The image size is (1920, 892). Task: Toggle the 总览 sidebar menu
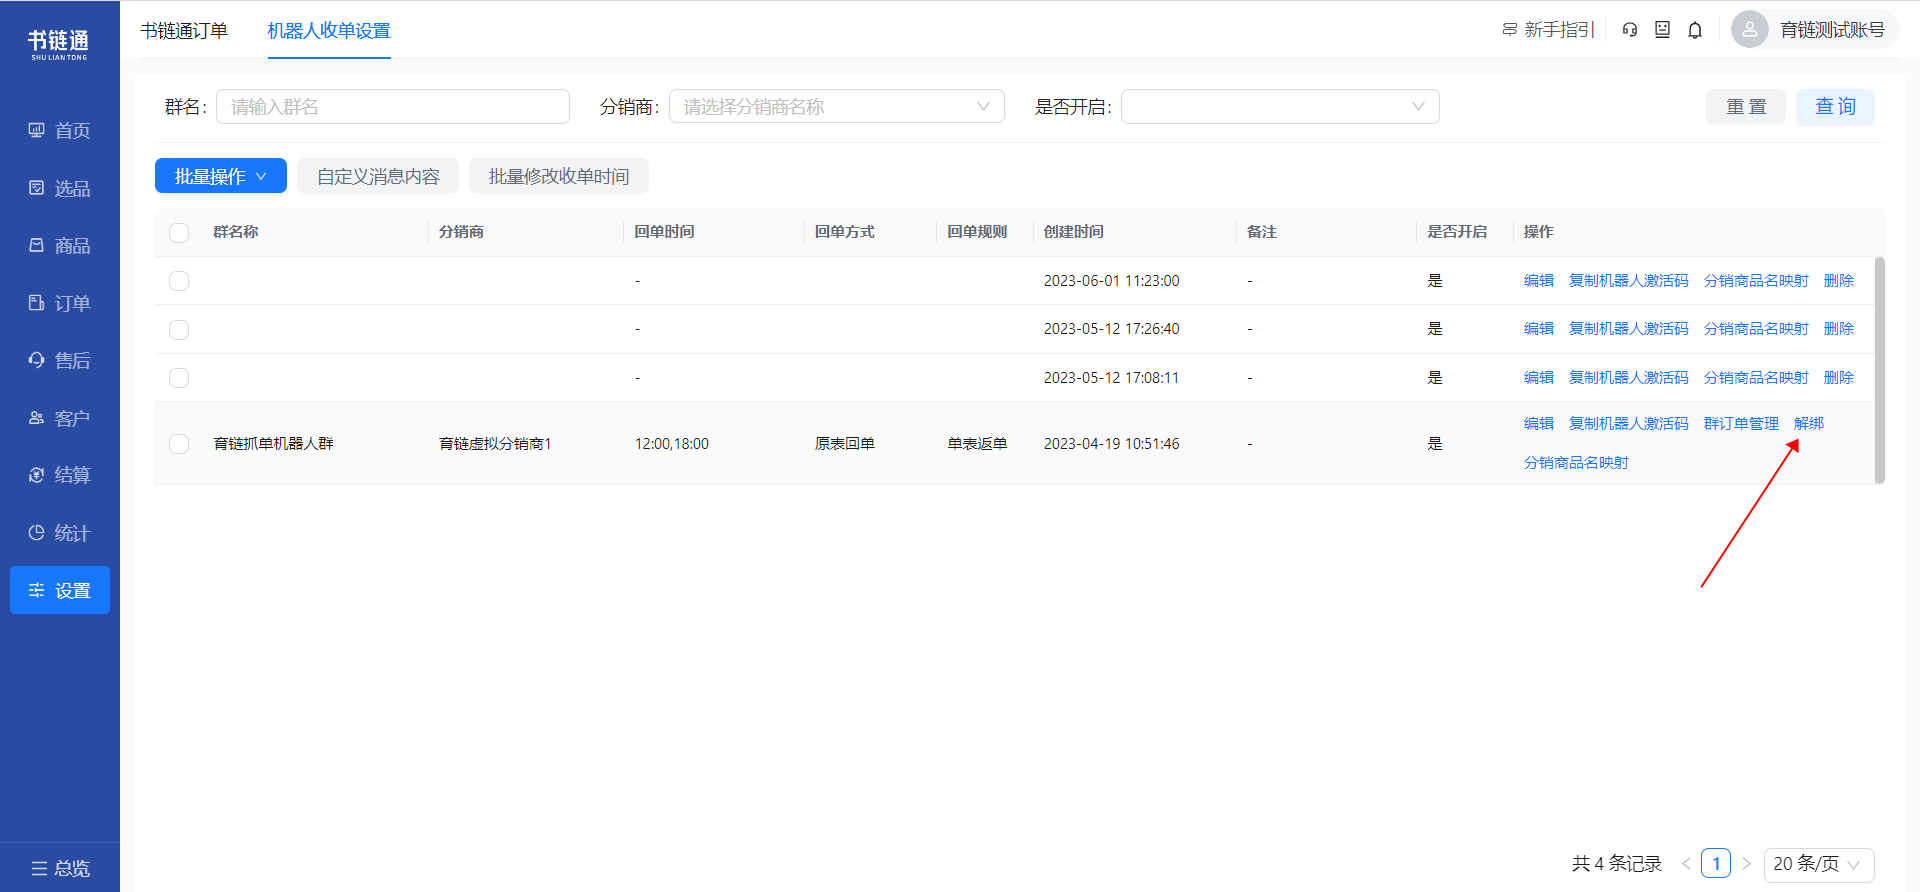pyautogui.click(x=60, y=868)
